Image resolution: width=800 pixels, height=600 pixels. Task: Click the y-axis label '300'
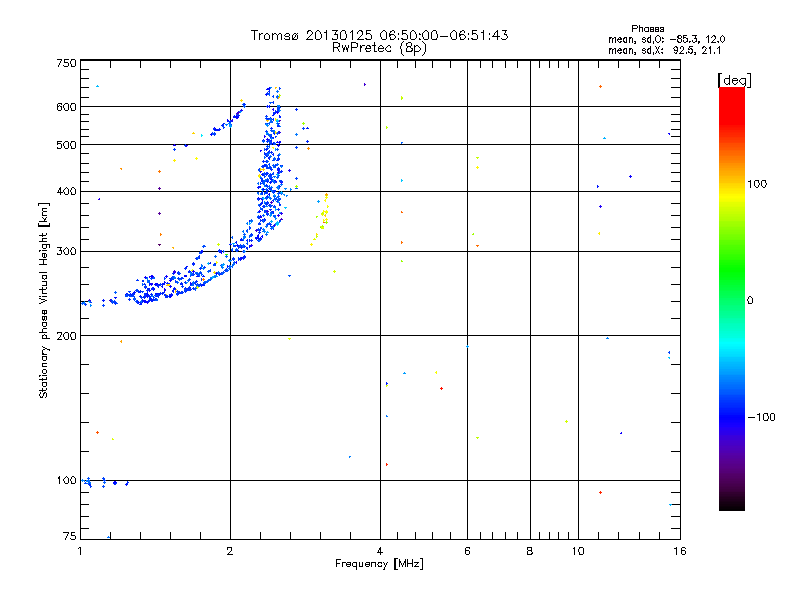pos(66,251)
